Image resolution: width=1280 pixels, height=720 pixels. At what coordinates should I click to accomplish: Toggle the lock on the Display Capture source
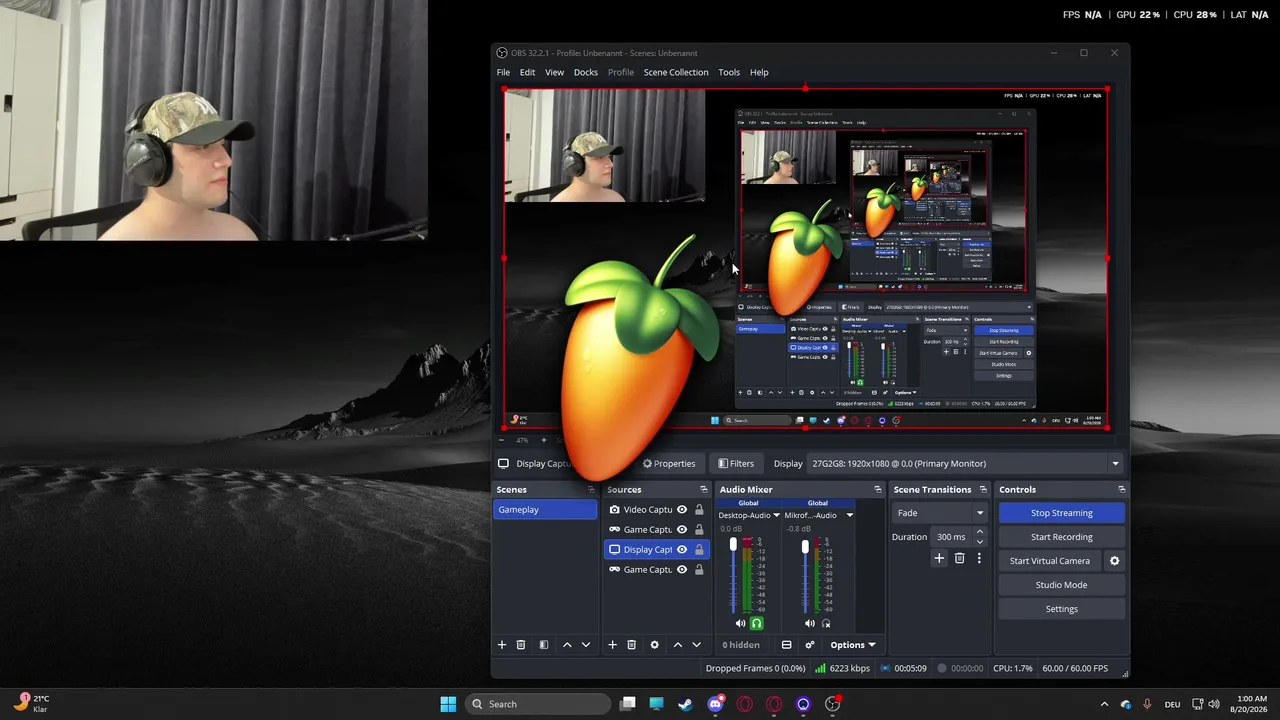point(699,550)
